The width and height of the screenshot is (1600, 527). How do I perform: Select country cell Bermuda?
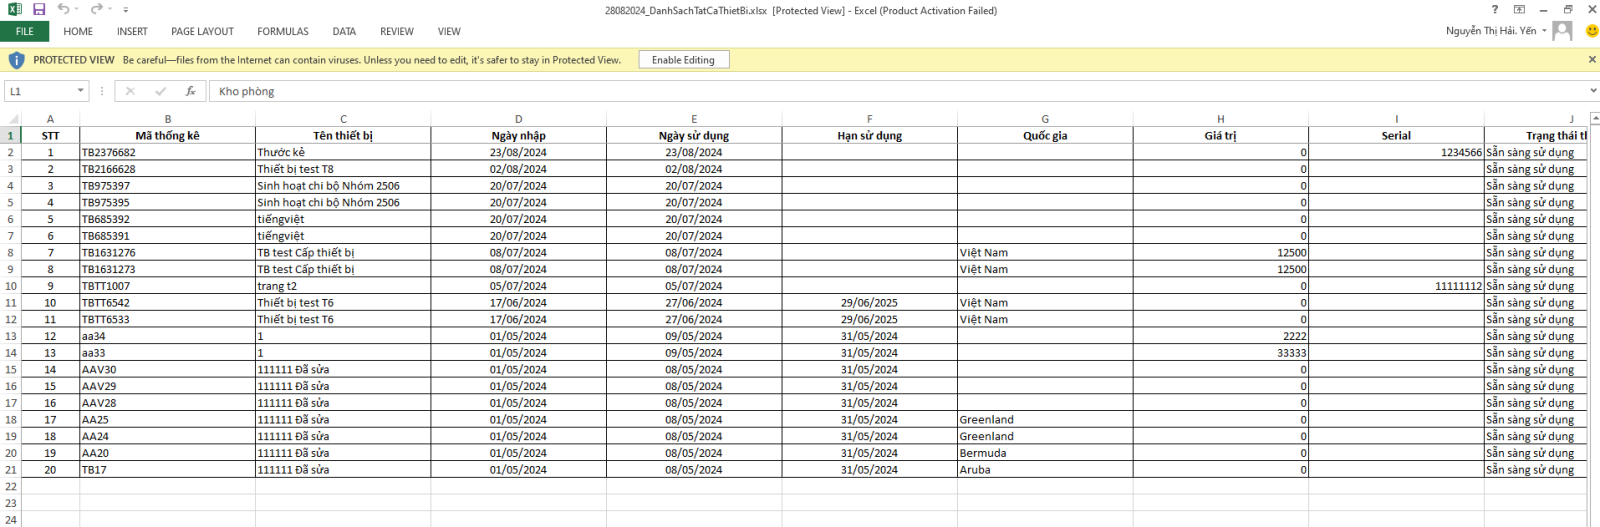pyautogui.click(x=1045, y=453)
